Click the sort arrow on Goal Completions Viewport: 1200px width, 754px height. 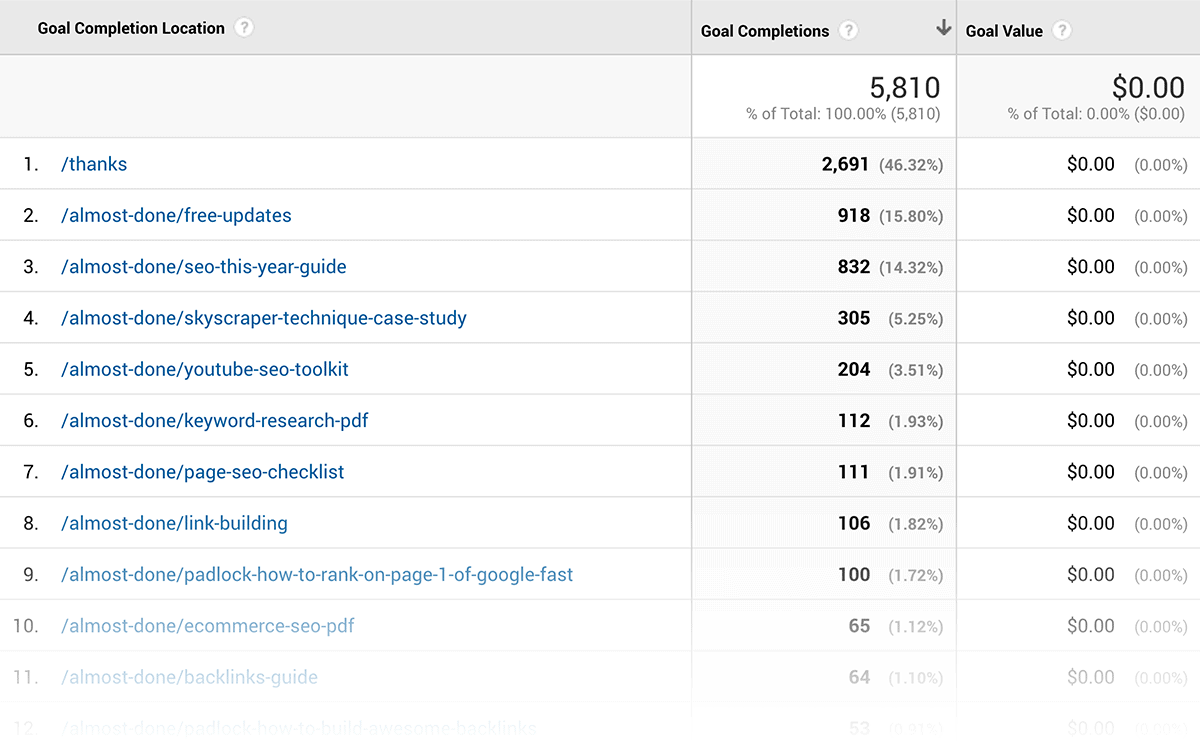click(942, 29)
